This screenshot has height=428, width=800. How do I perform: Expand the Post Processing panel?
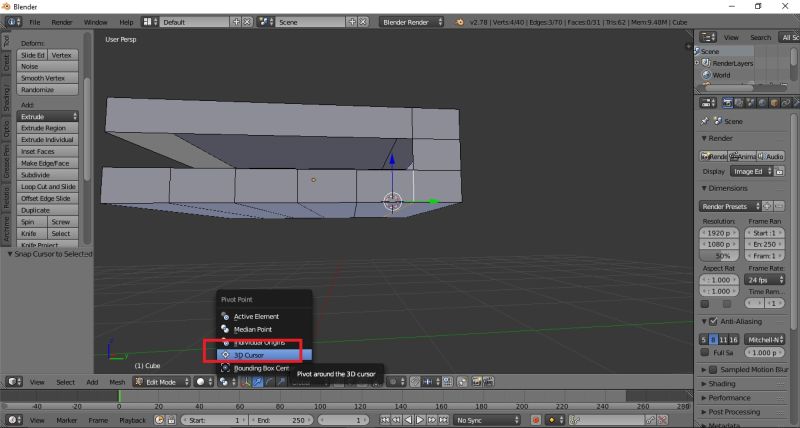coord(704,412)
